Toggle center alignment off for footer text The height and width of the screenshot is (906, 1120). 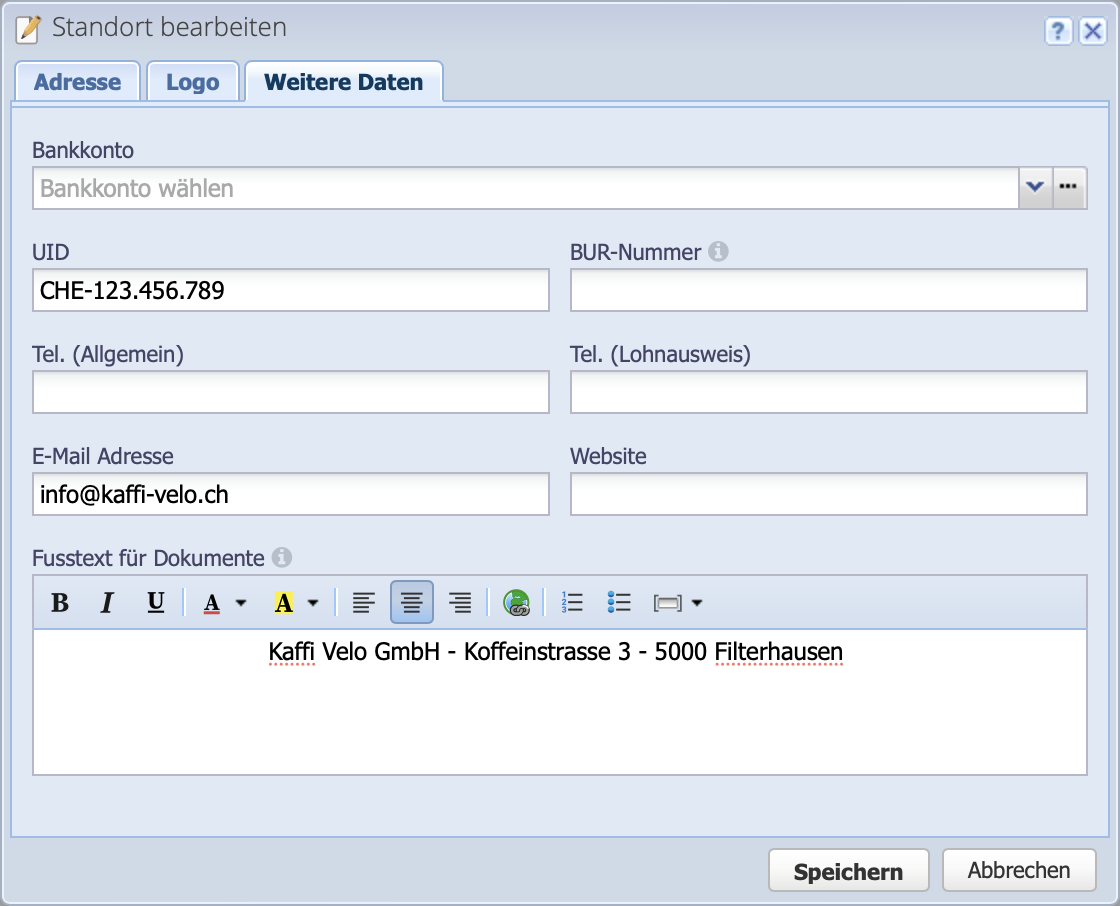click(x=411, y=602)
